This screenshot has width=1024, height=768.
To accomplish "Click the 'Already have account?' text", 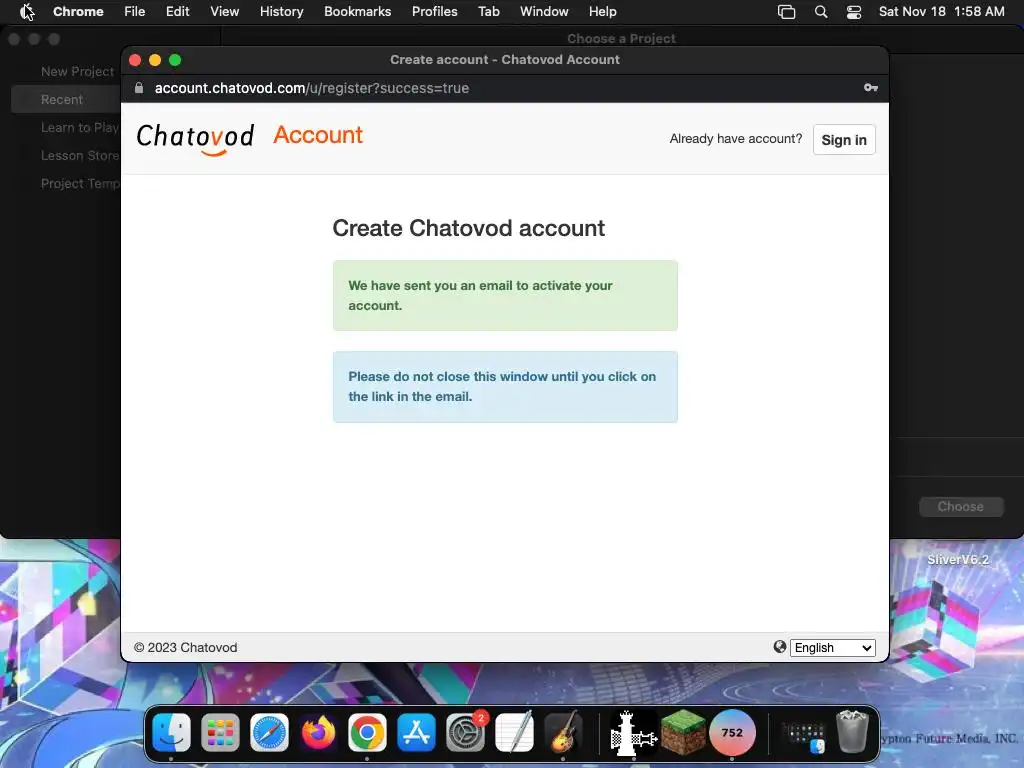I will coord(735,138).
